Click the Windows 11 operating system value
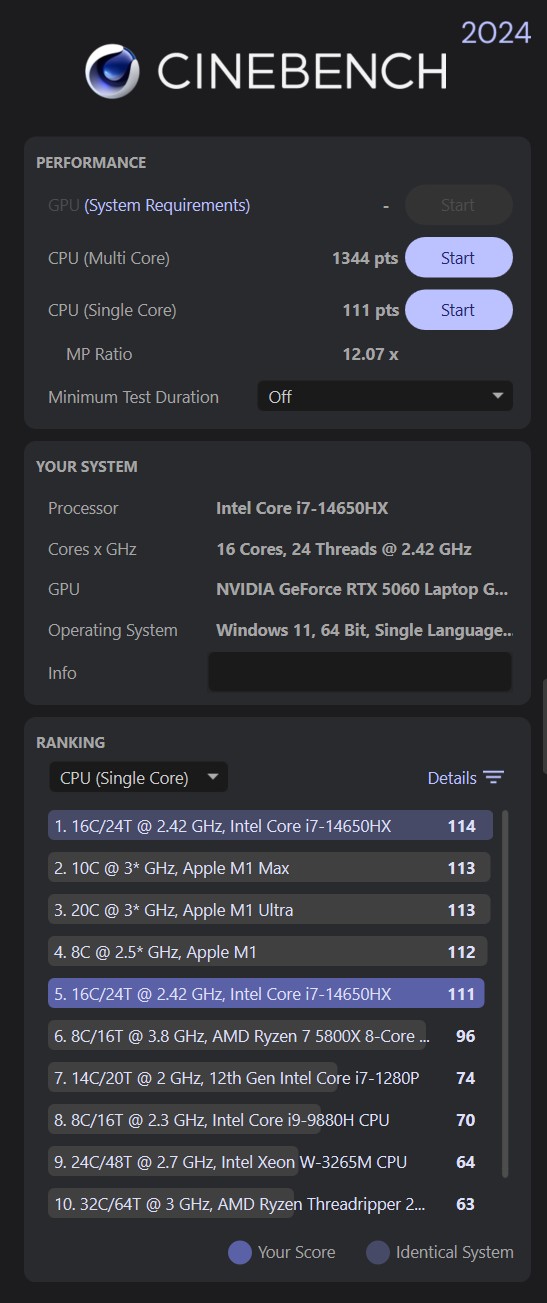The width and height of the screenshot is (547, 1303). pyautogui.click(x=366, y=630)
